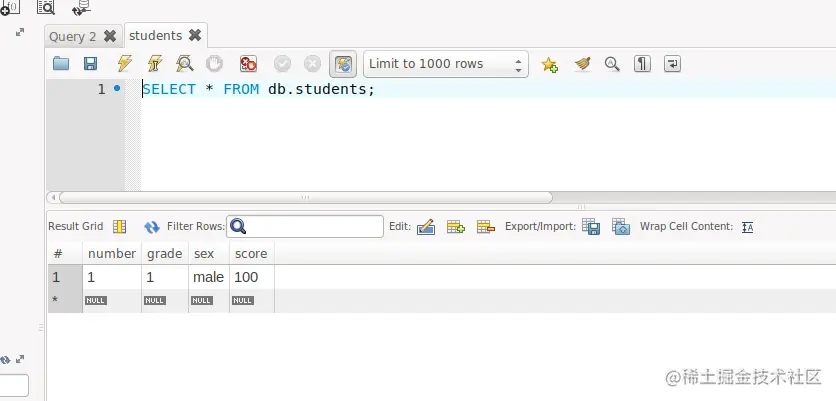Click the Result Grid form icon
The height and width of the screenshot is (401, 836).
point(119,227)
